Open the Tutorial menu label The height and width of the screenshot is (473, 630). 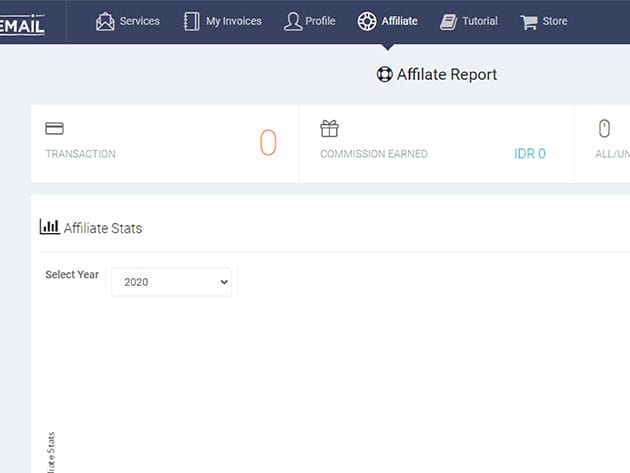[480, 21]
